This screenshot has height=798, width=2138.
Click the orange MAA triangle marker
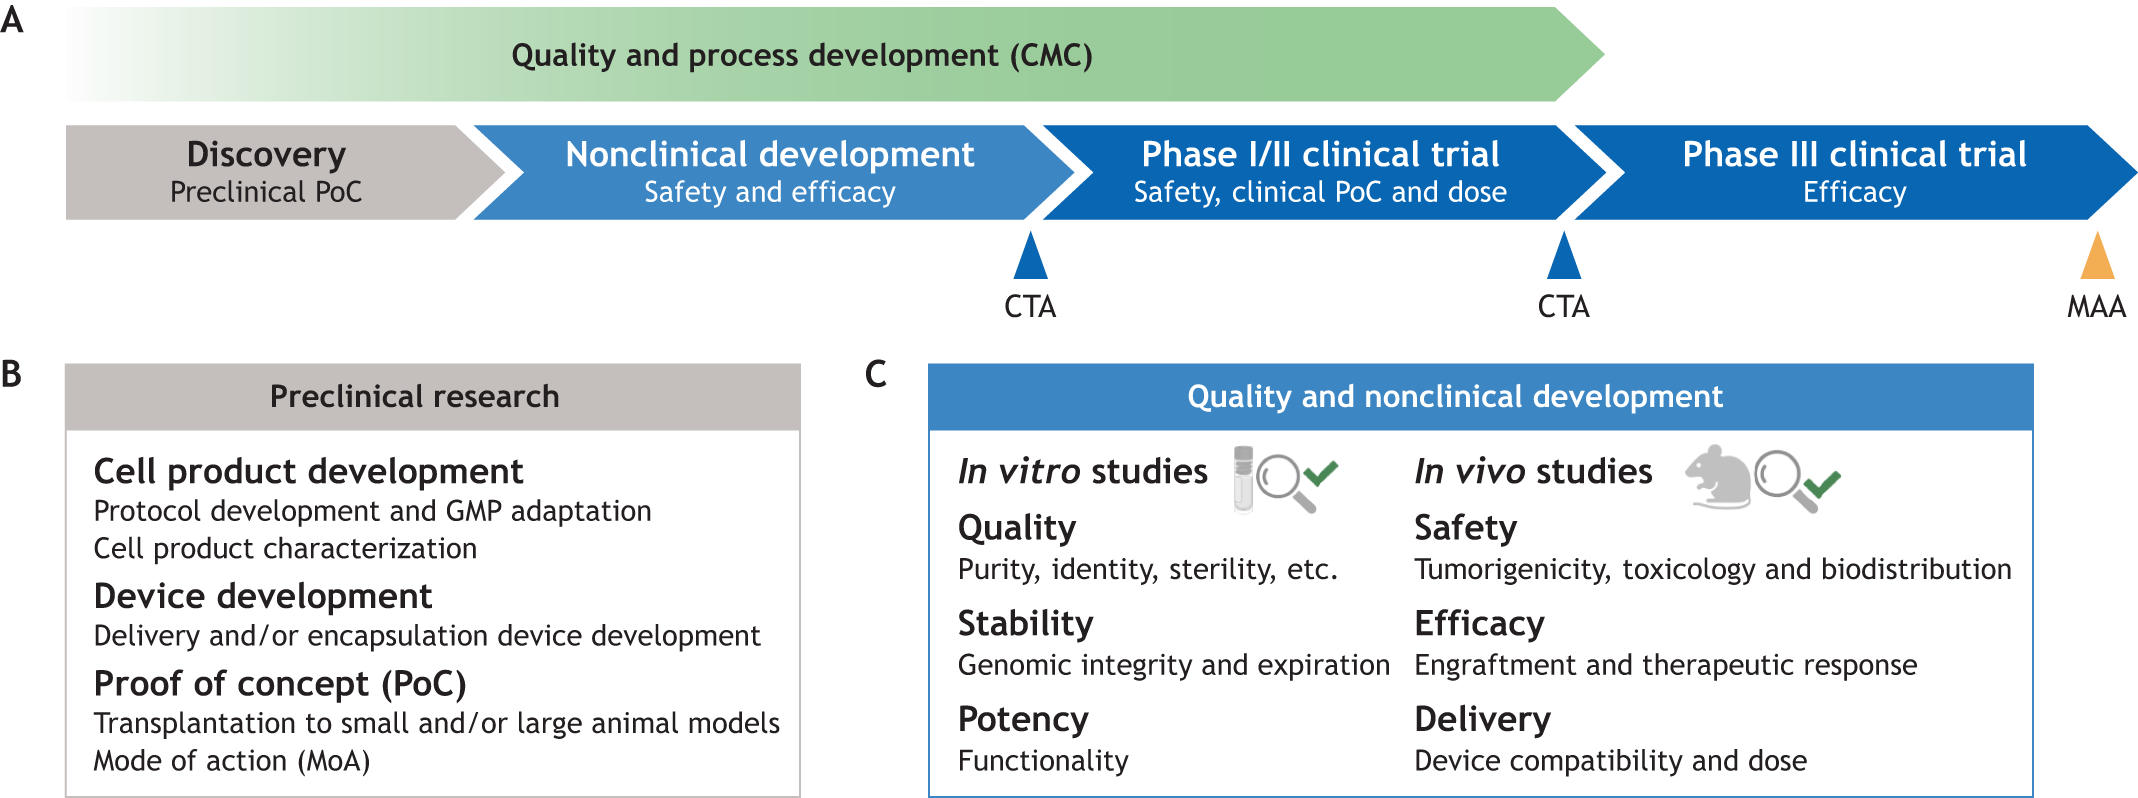point(2096,257)
